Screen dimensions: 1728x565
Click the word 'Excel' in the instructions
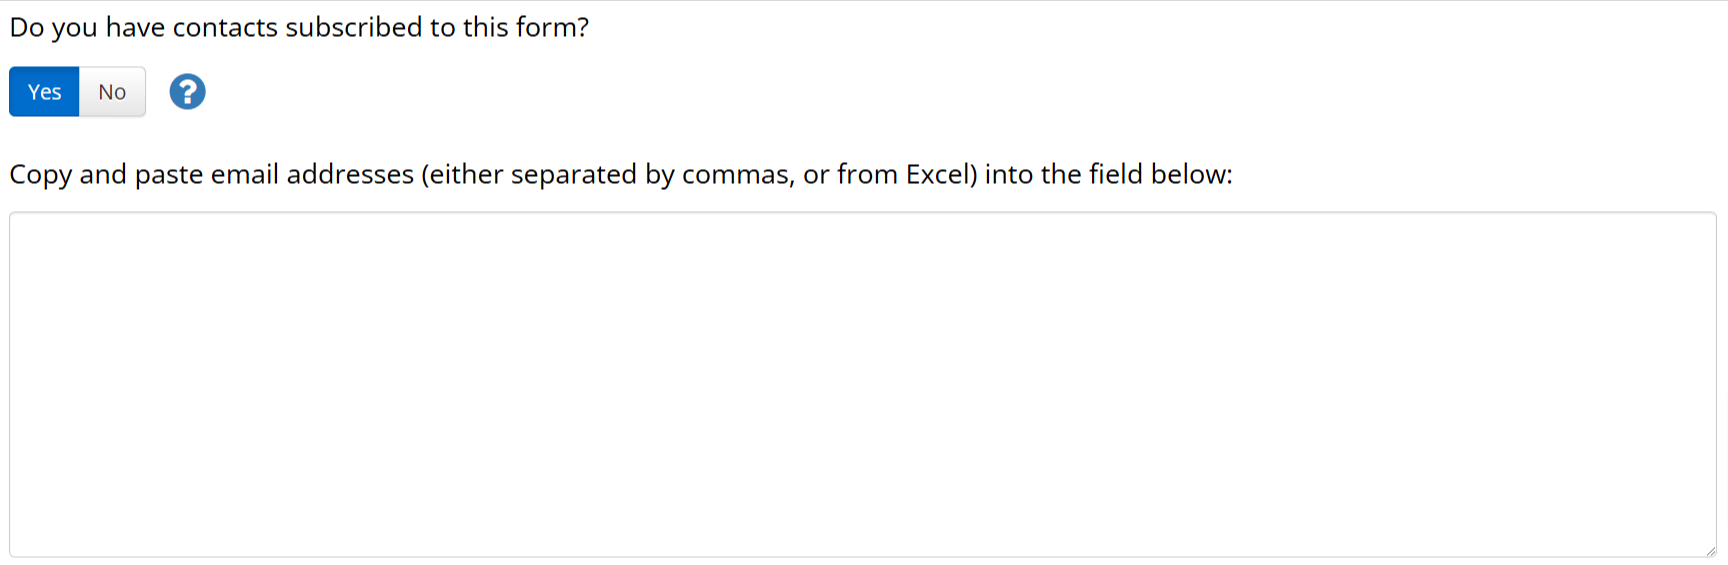pyautogui.click(x=937, y=174)
